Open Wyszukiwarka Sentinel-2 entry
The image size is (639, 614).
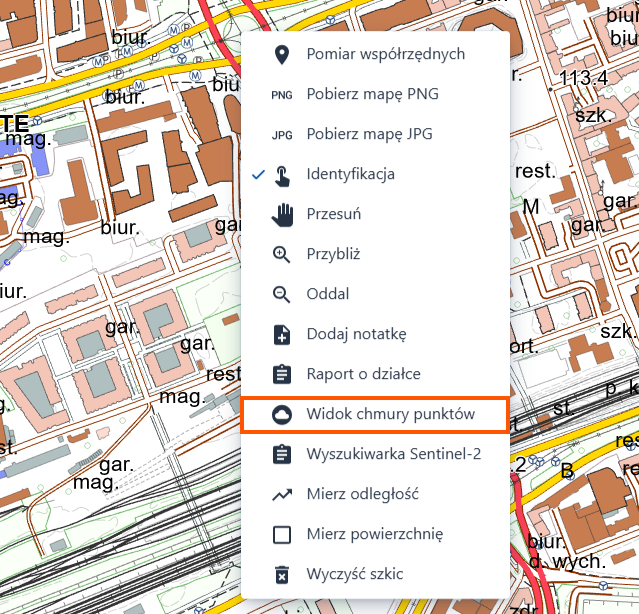(375, 454)
